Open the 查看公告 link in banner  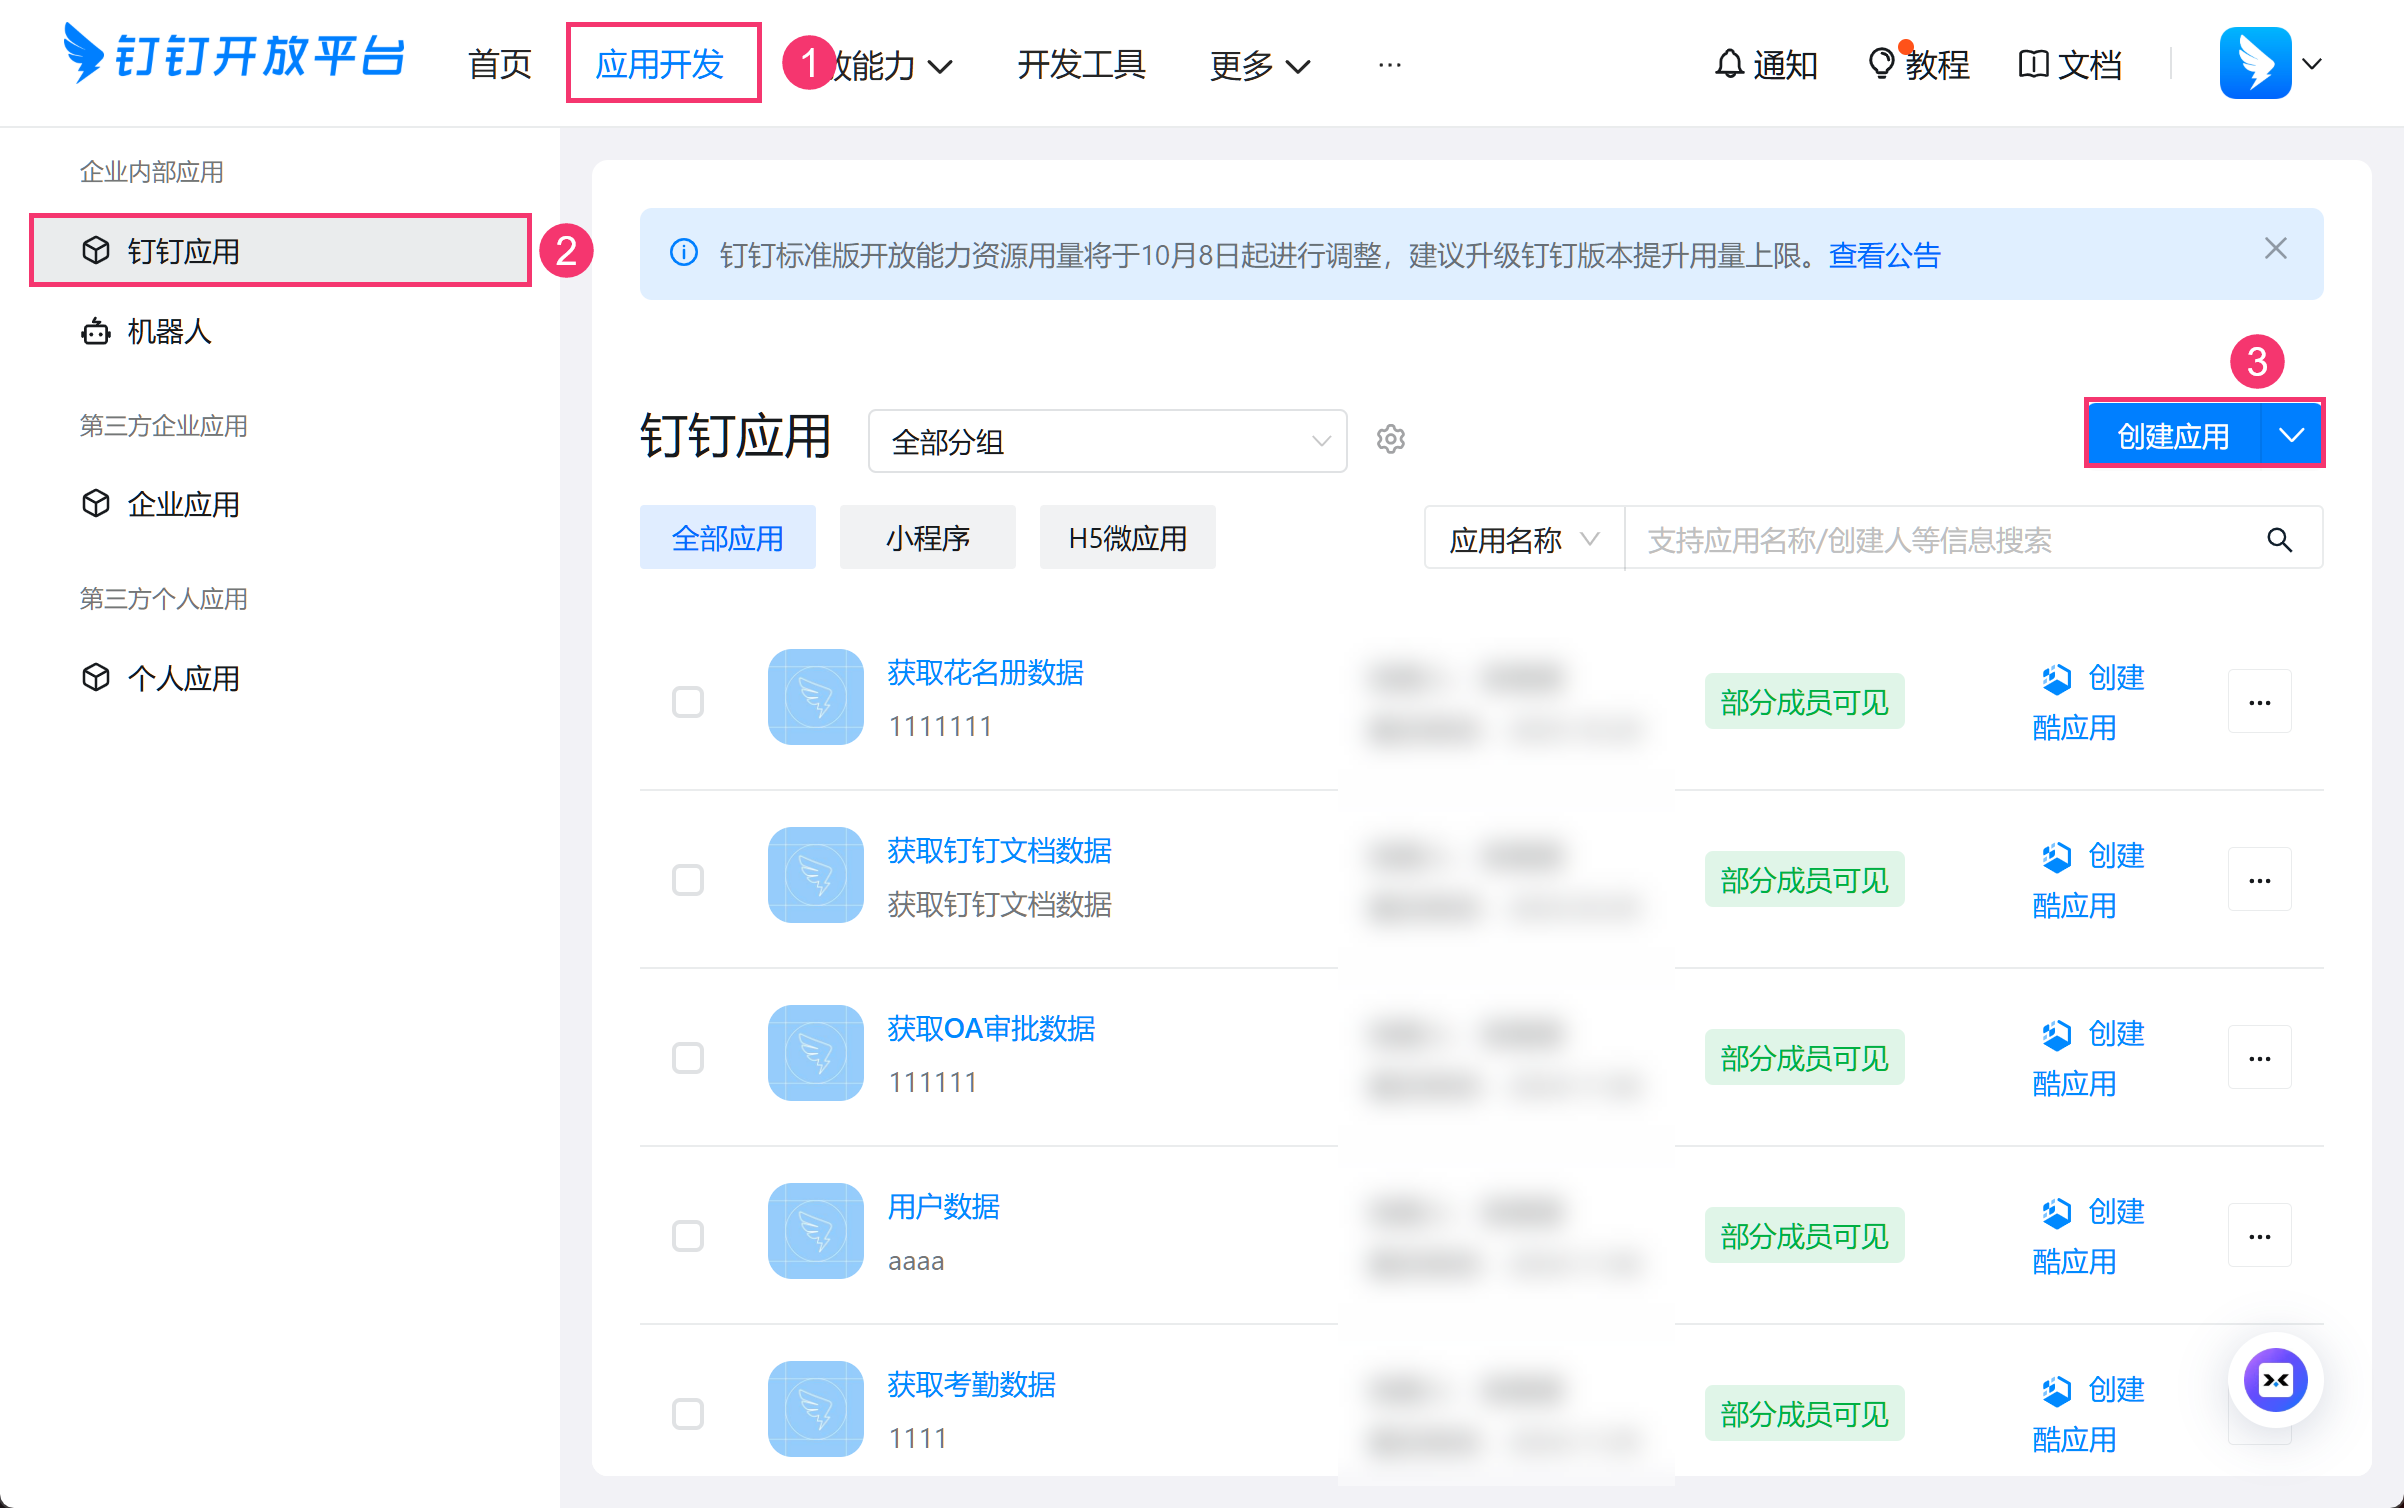(x=1884, y=255)
